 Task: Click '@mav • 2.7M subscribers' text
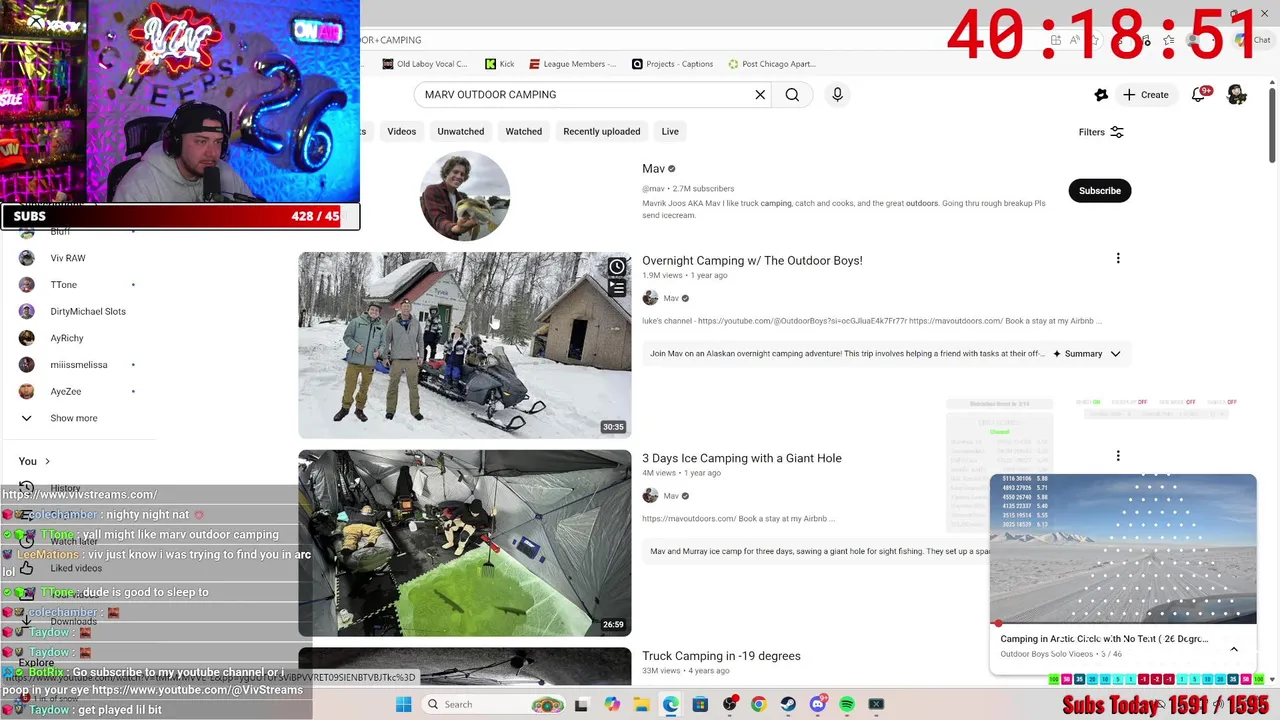coord(688,188)
